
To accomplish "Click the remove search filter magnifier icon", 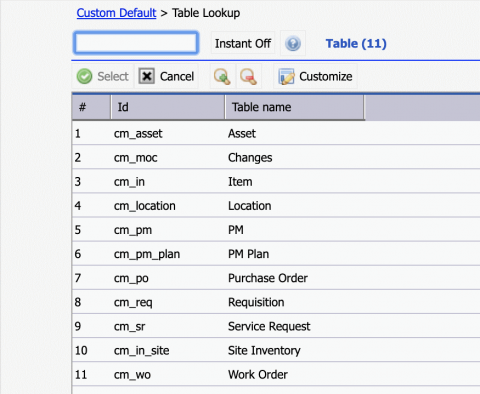I will [249, 76].
